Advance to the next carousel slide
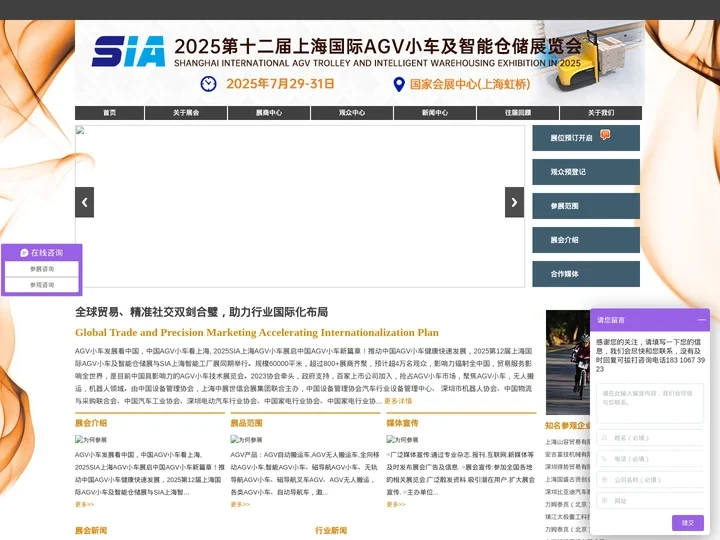 coord(514,202)
